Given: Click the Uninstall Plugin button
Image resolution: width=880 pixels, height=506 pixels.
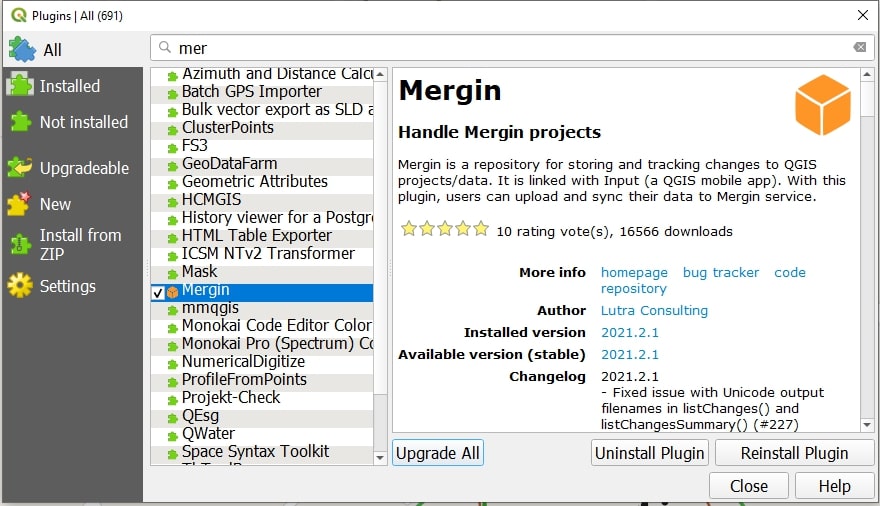Looking at the screenshot, I should [x=650, y=453].
